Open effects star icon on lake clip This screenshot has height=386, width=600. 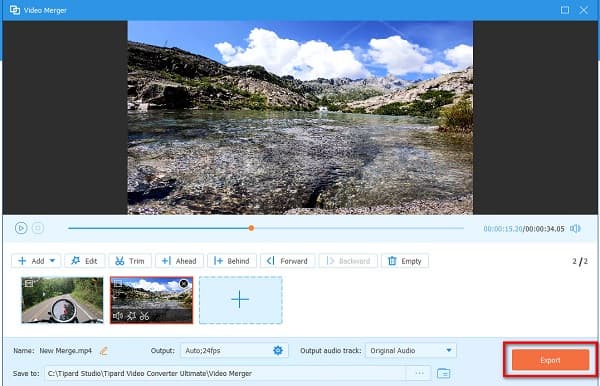tap(131, 316)
